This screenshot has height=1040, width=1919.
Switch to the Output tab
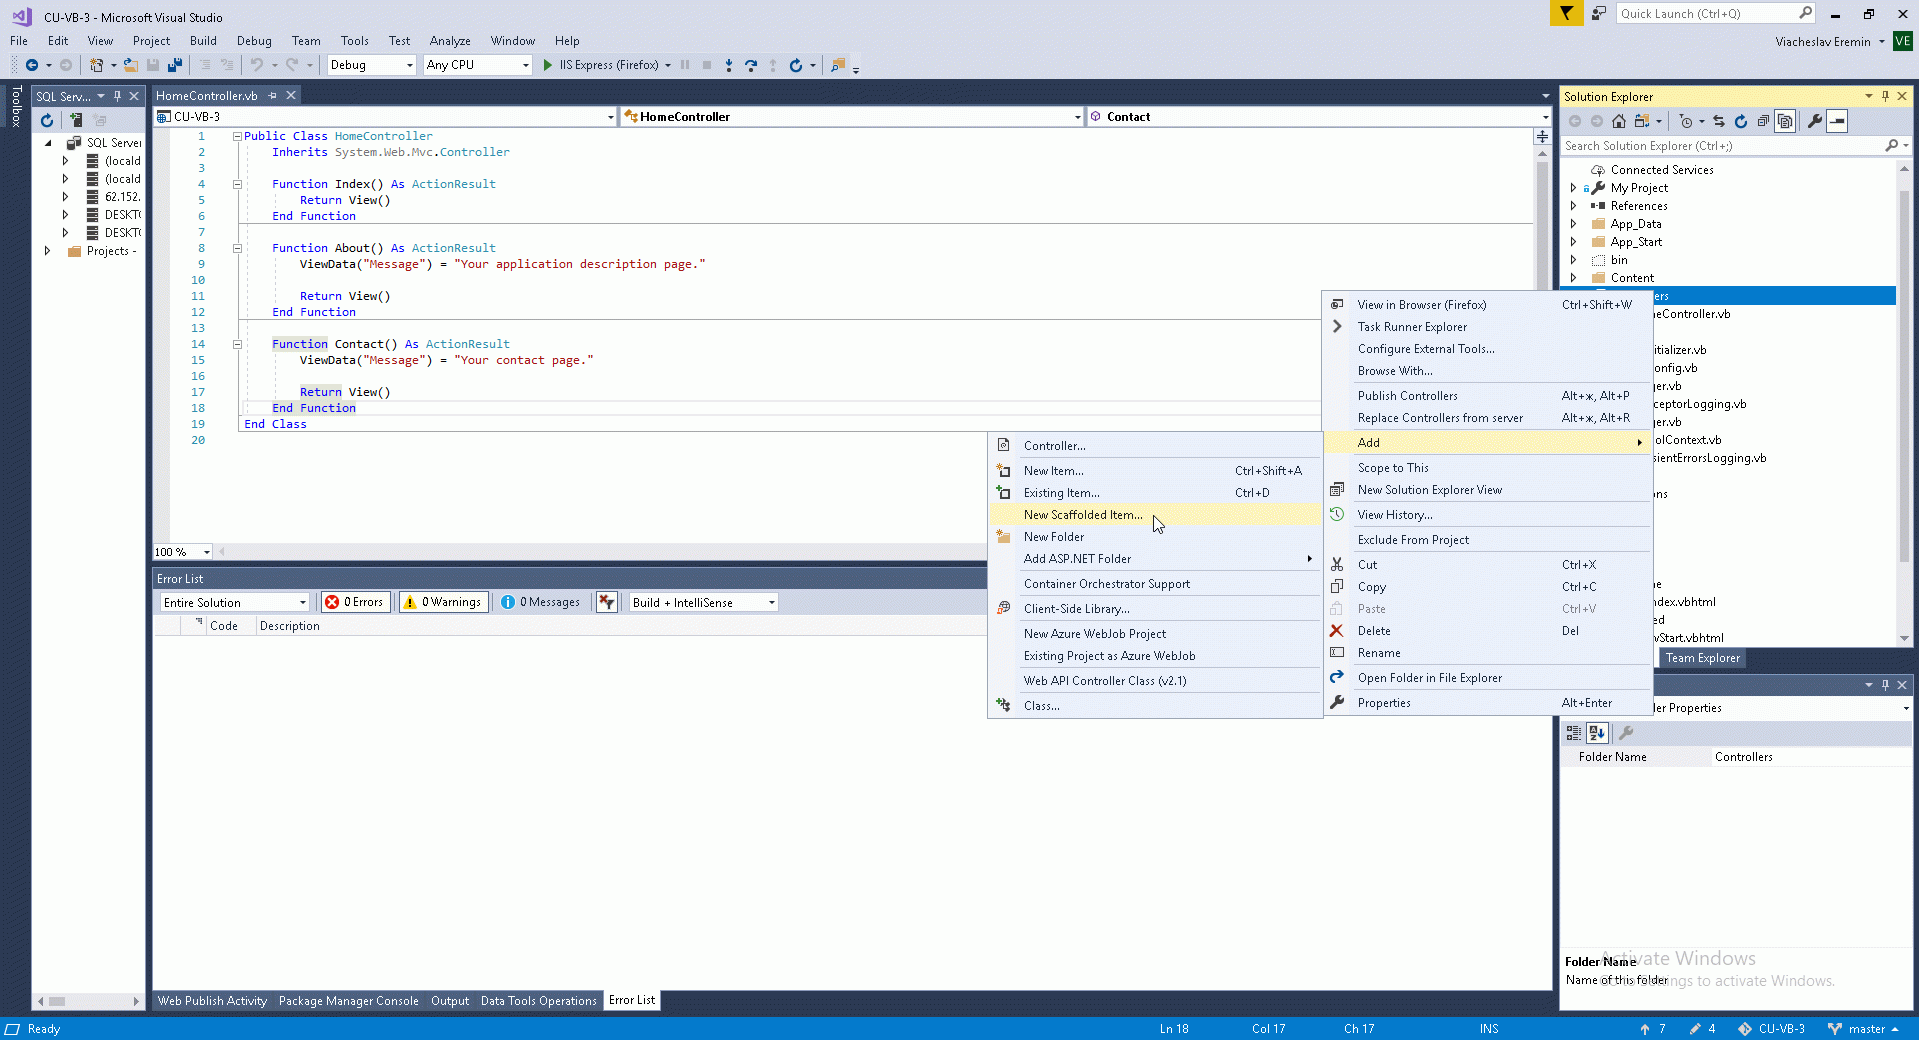450,1001
